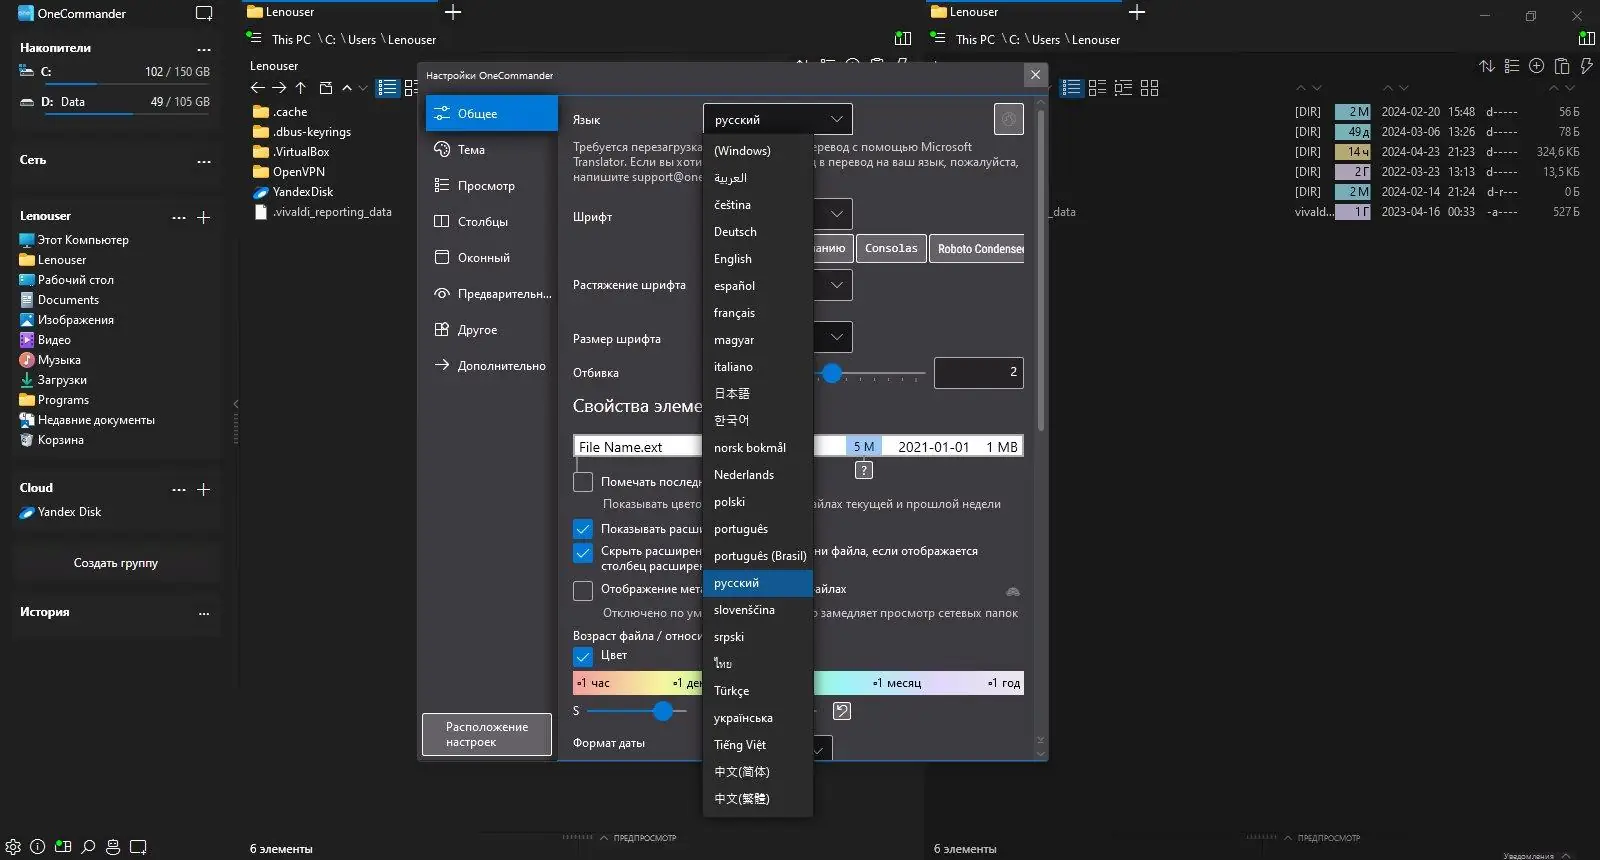The width and height of the screenshot is (1600, 860).
Task: Open the language dropdown showing 'русский'
Action: [778, 119]
